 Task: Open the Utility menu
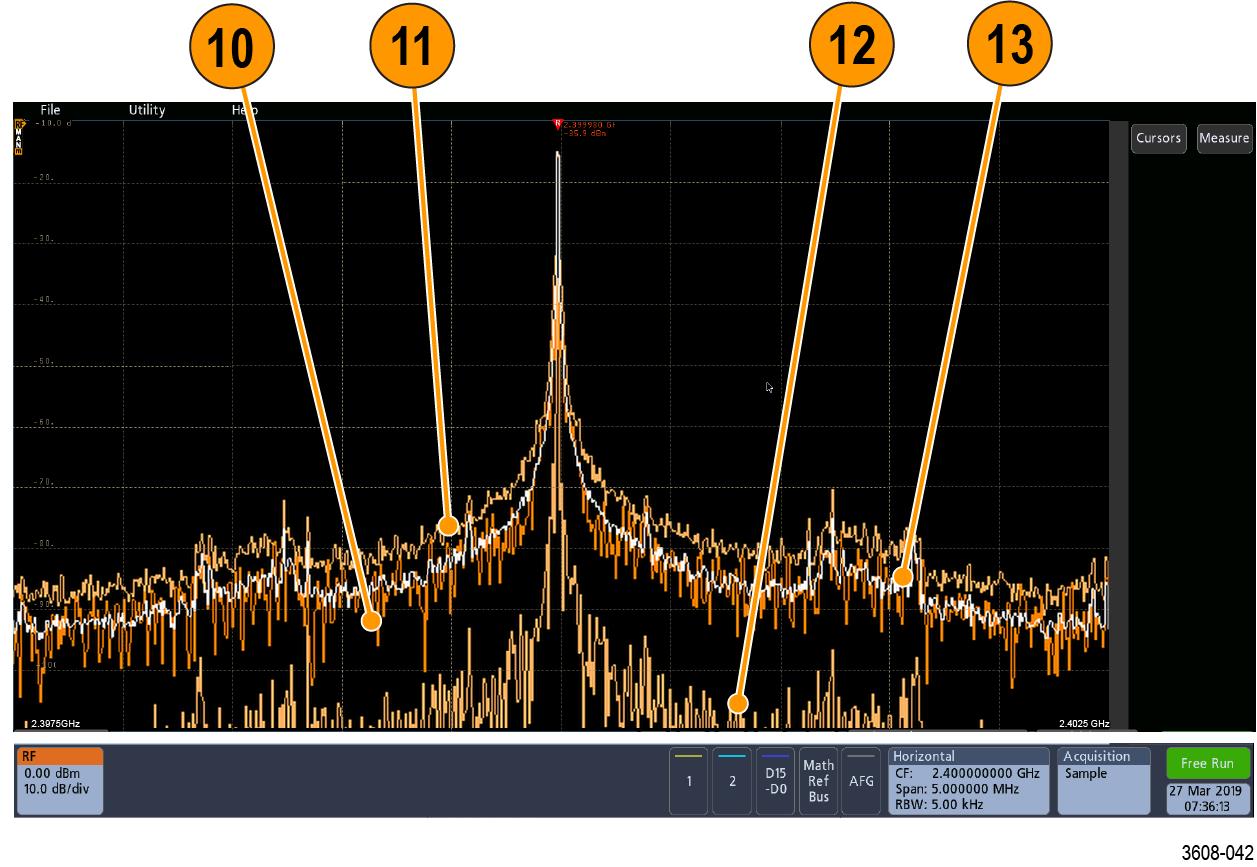[147, 110]
